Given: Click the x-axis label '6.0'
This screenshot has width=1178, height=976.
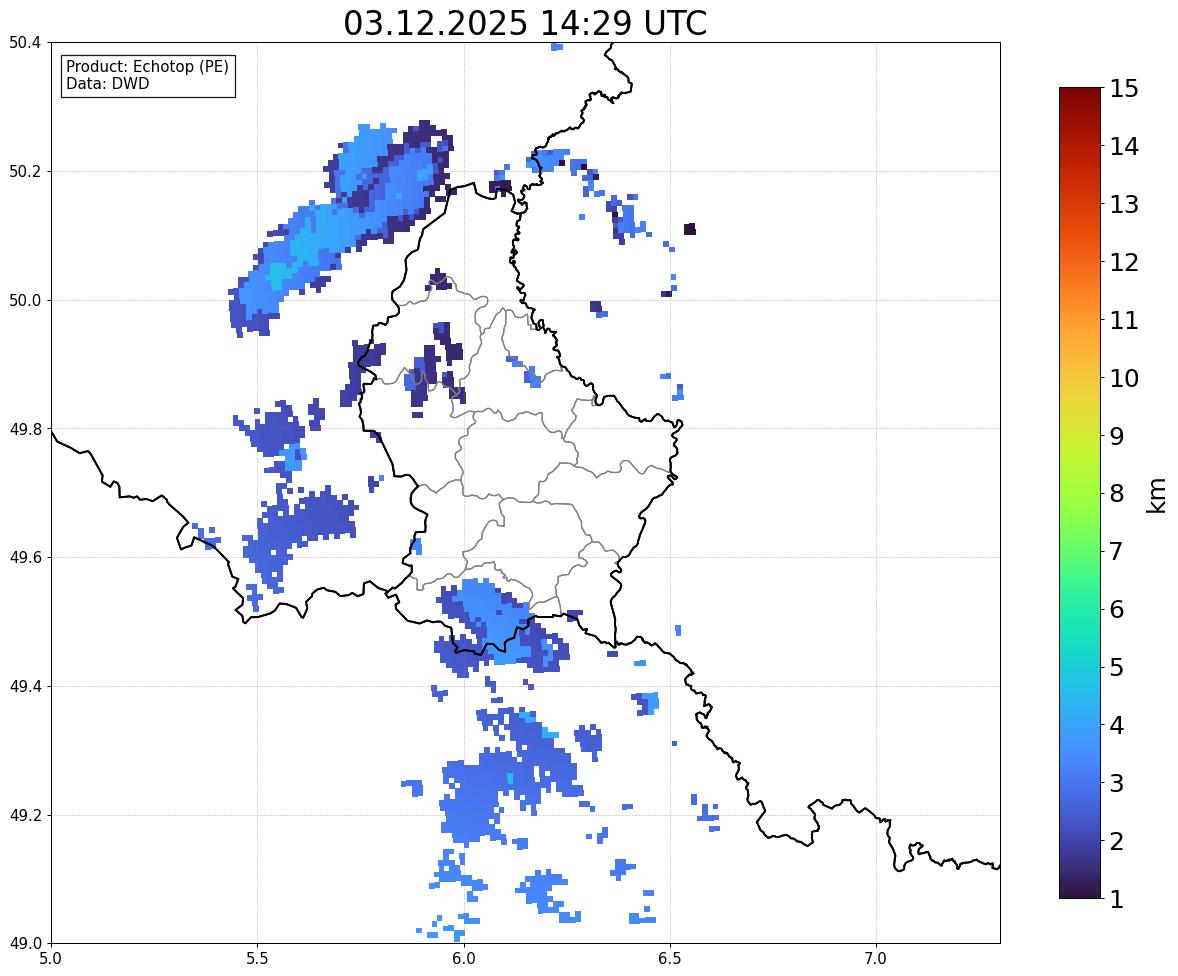Looking at the screenshot, I should click(x=464, y=959).
